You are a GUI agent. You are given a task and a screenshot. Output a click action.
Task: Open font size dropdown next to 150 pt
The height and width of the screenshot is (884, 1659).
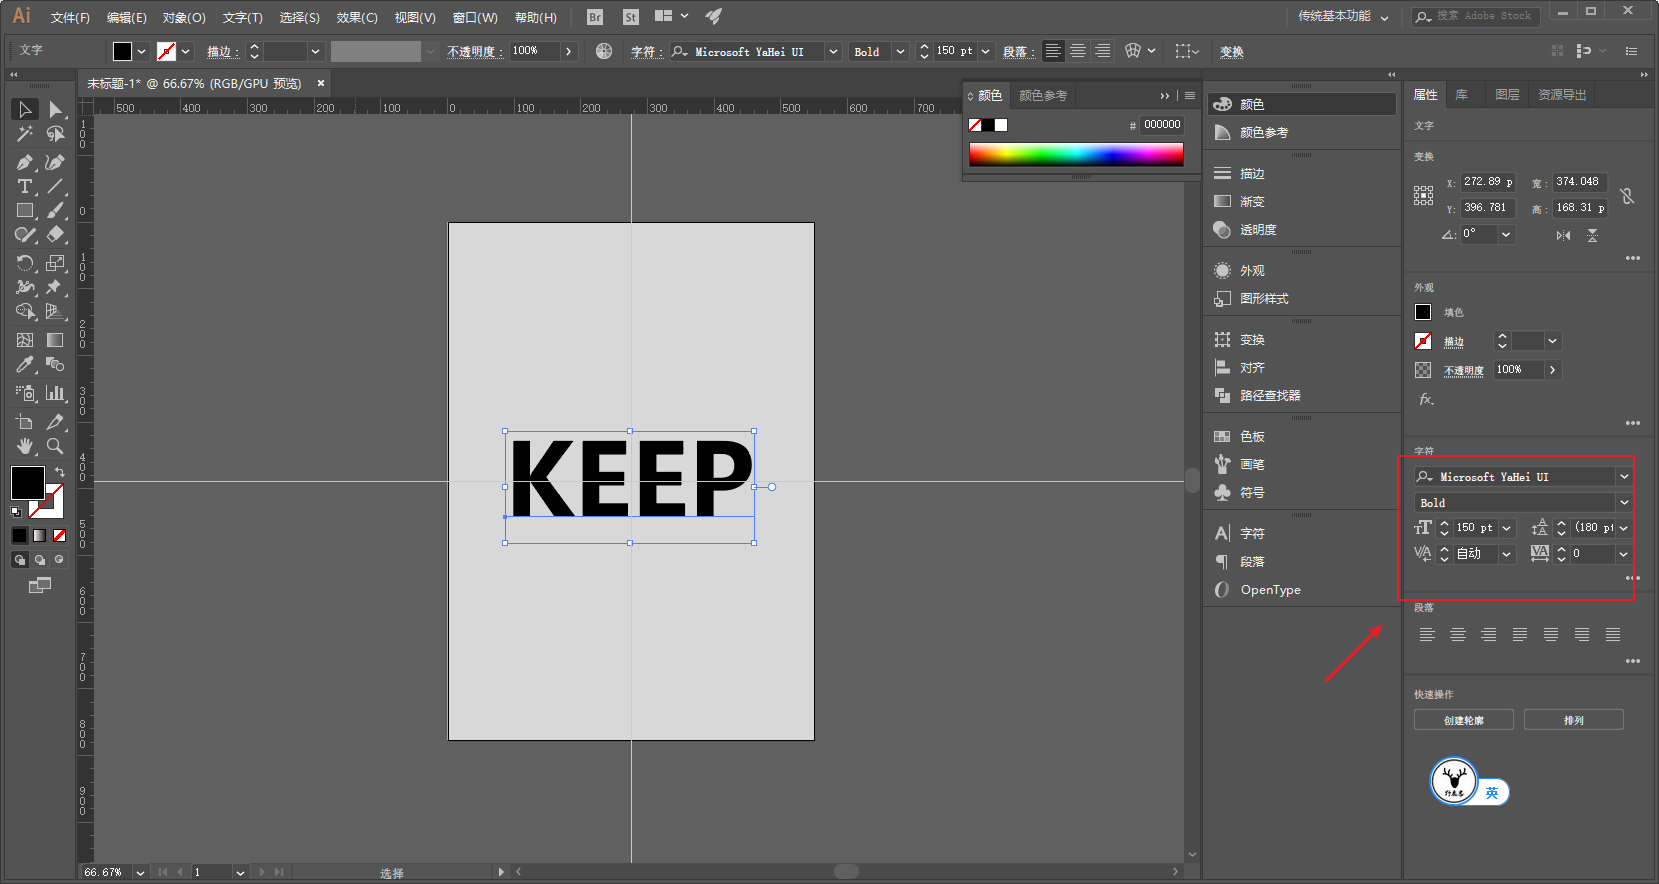pos(985,52)
